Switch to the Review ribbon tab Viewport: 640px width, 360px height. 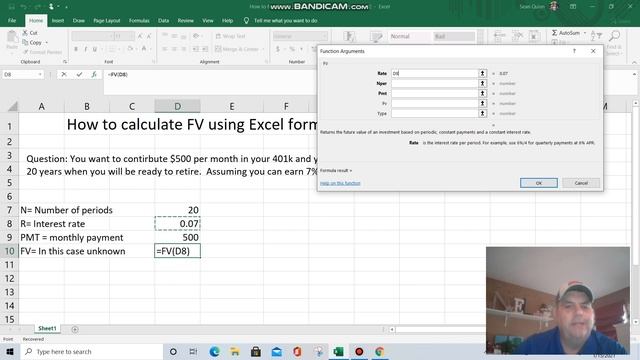coord(185,20)
